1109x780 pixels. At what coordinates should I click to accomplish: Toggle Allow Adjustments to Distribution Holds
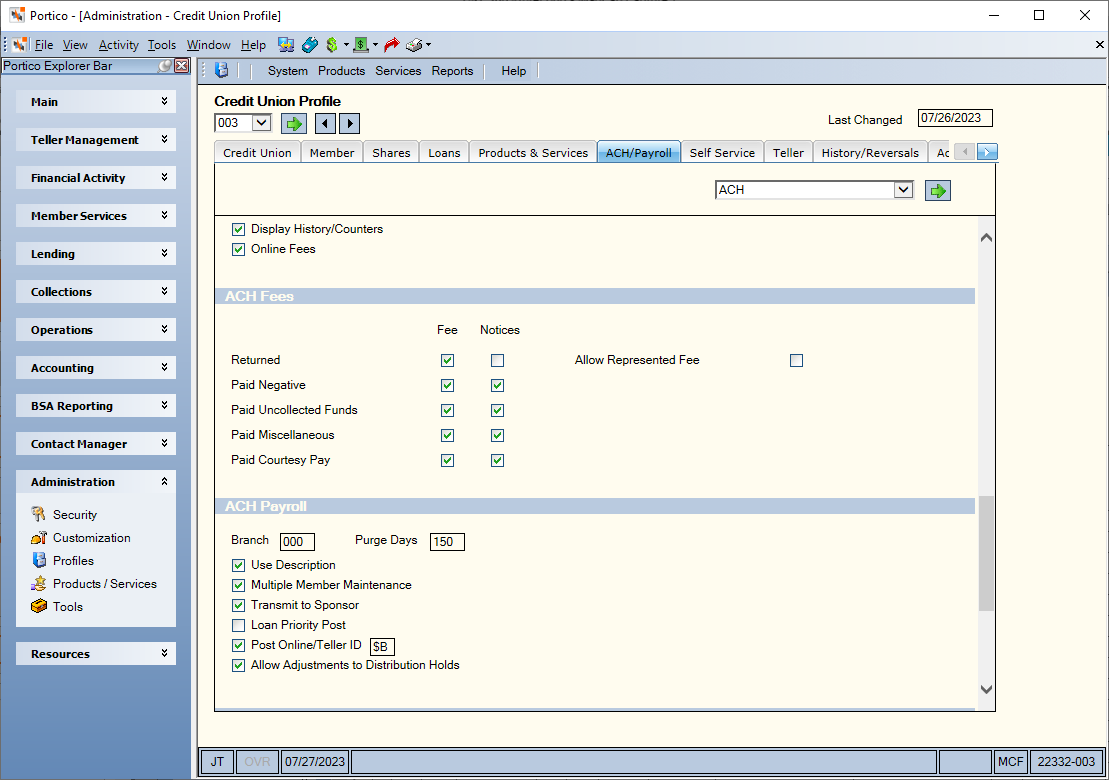click(x=238, y=665)
